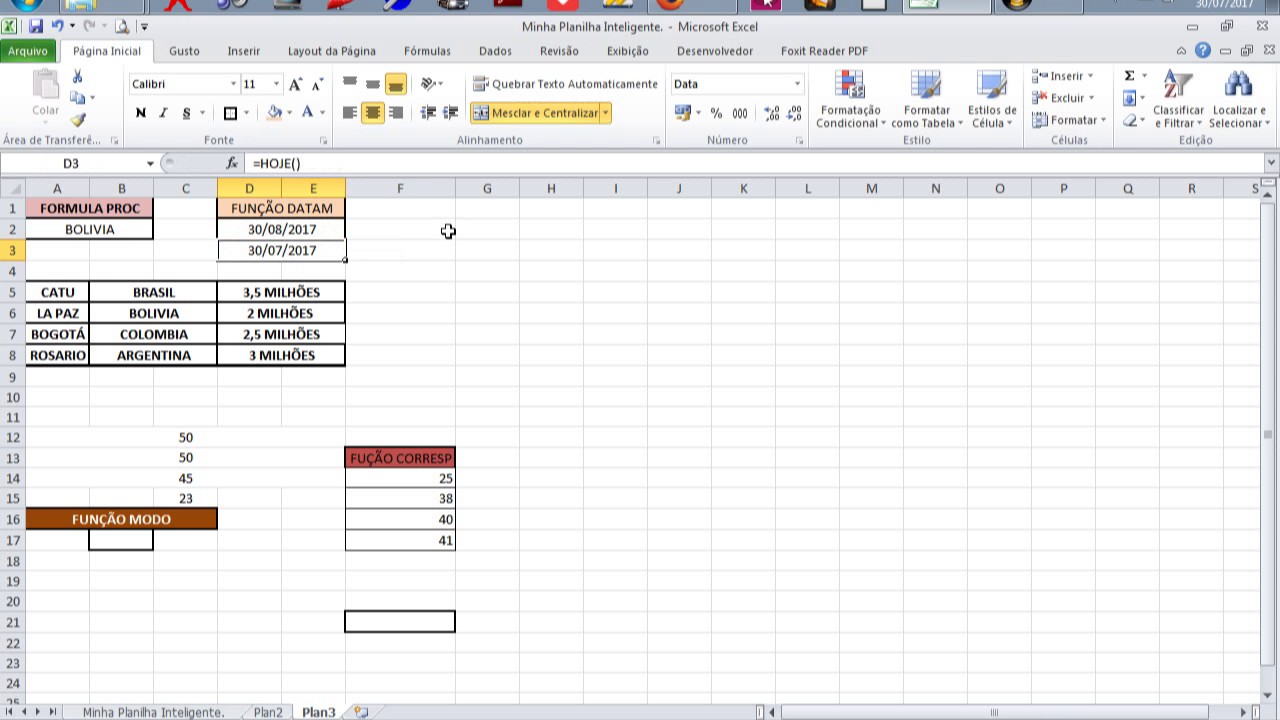Click the fx insert function icon
Viewport: 1280px width, 720px height.
pos(232,163)
